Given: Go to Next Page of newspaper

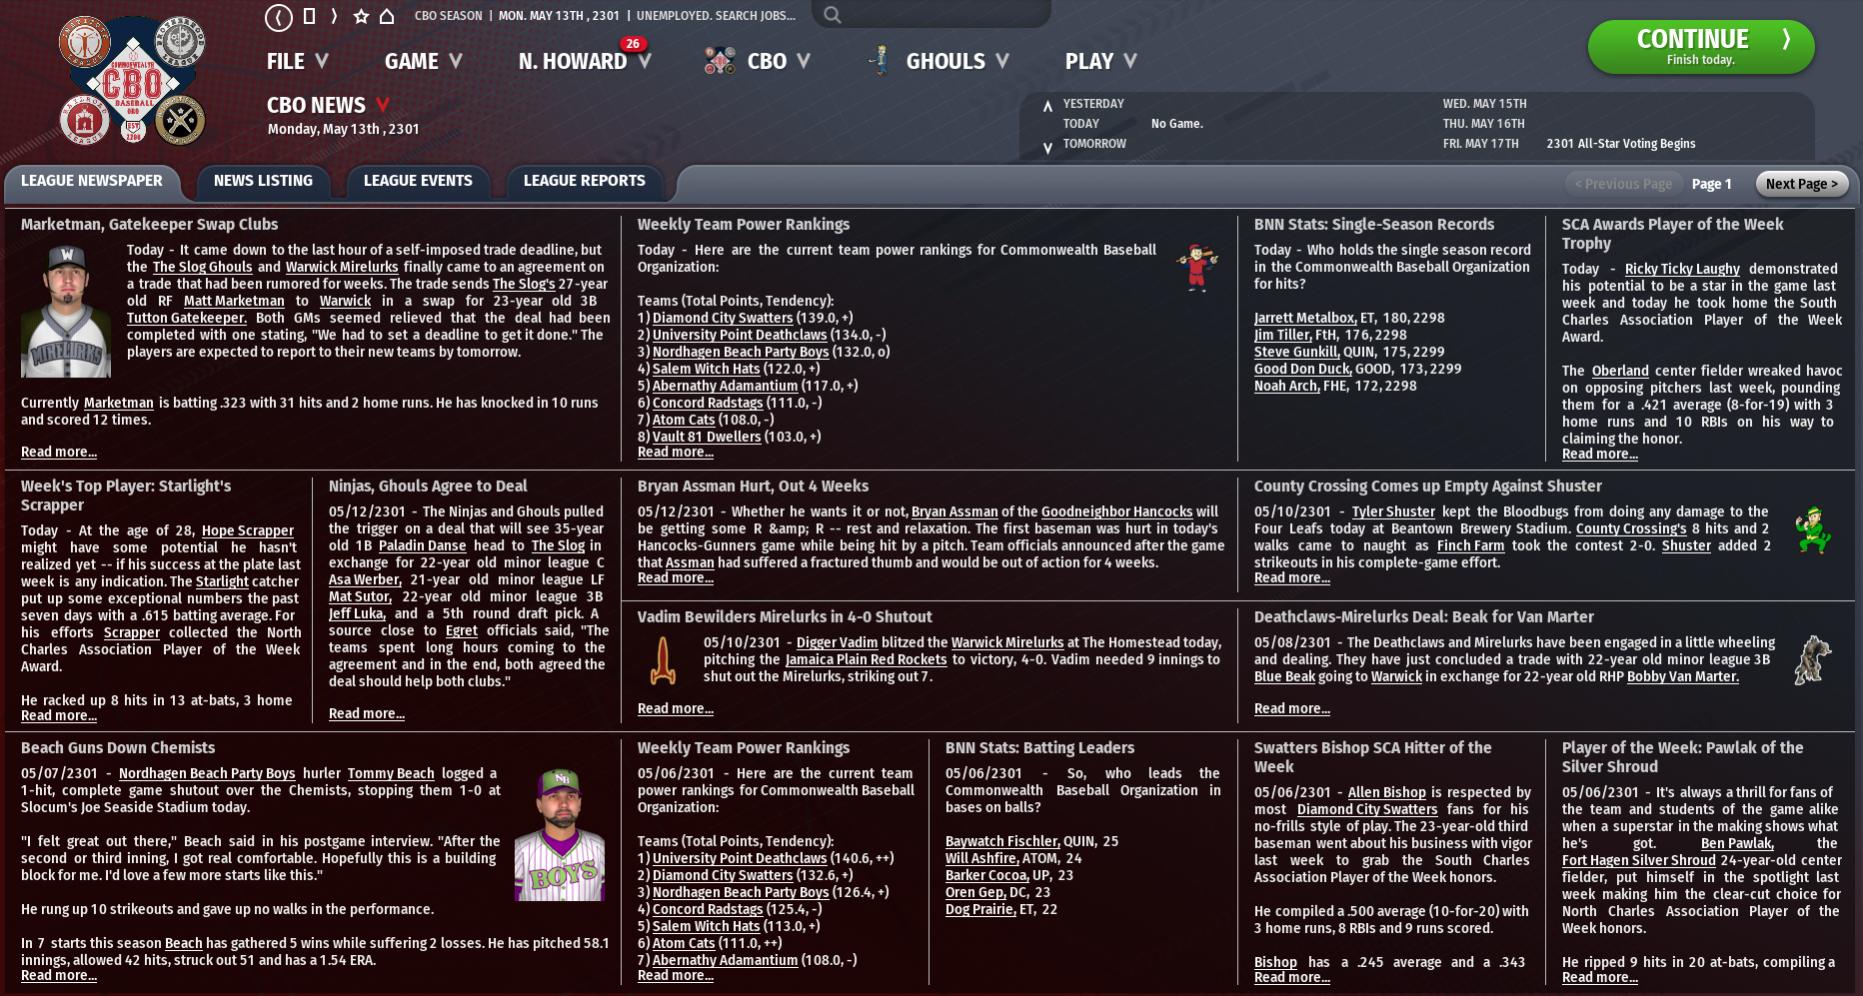Looking at the screenshot, I should point(1801,184).
